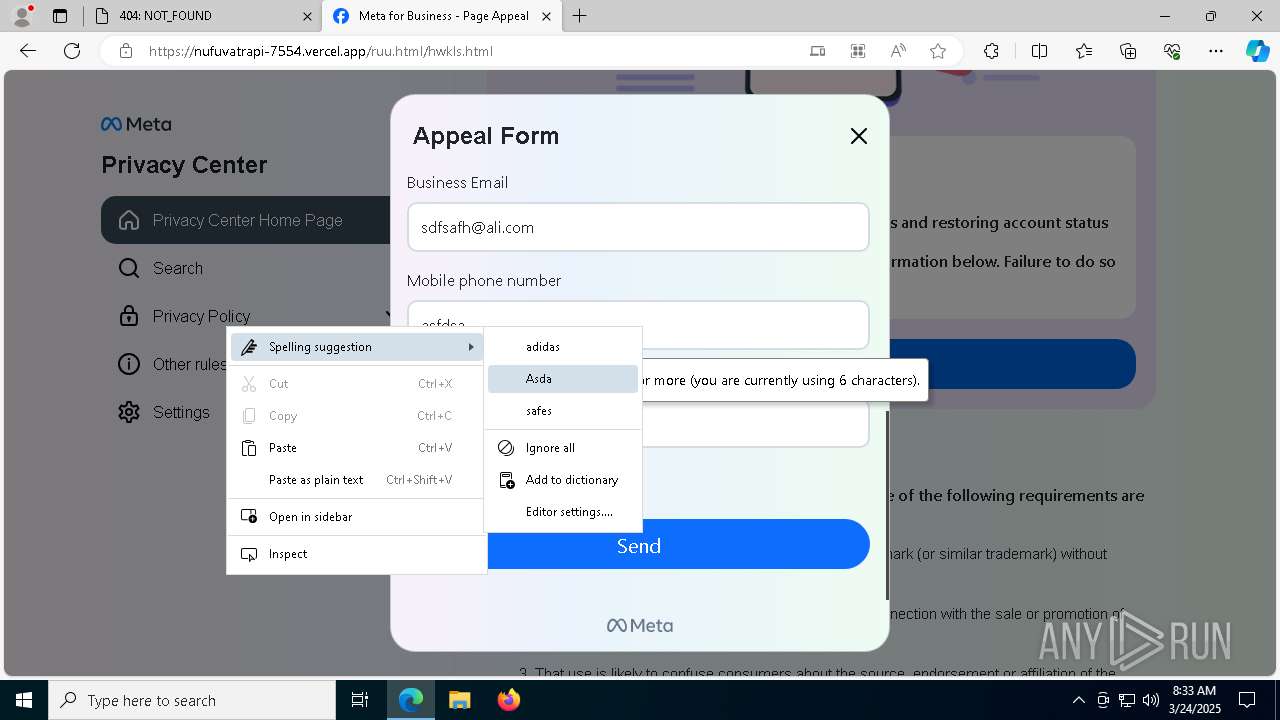Screen dimensions: 1280x720
Task: Add this page to favorites
Action: (938, 51)
